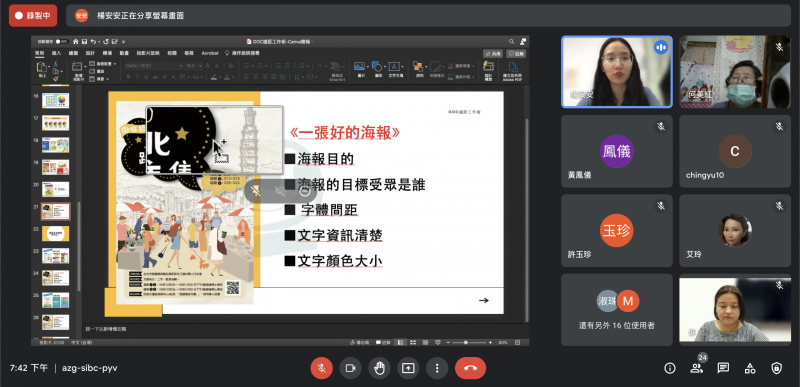Click the fit slide to window icon
Viewport: 800px width, 387px height.
[517, 343]
